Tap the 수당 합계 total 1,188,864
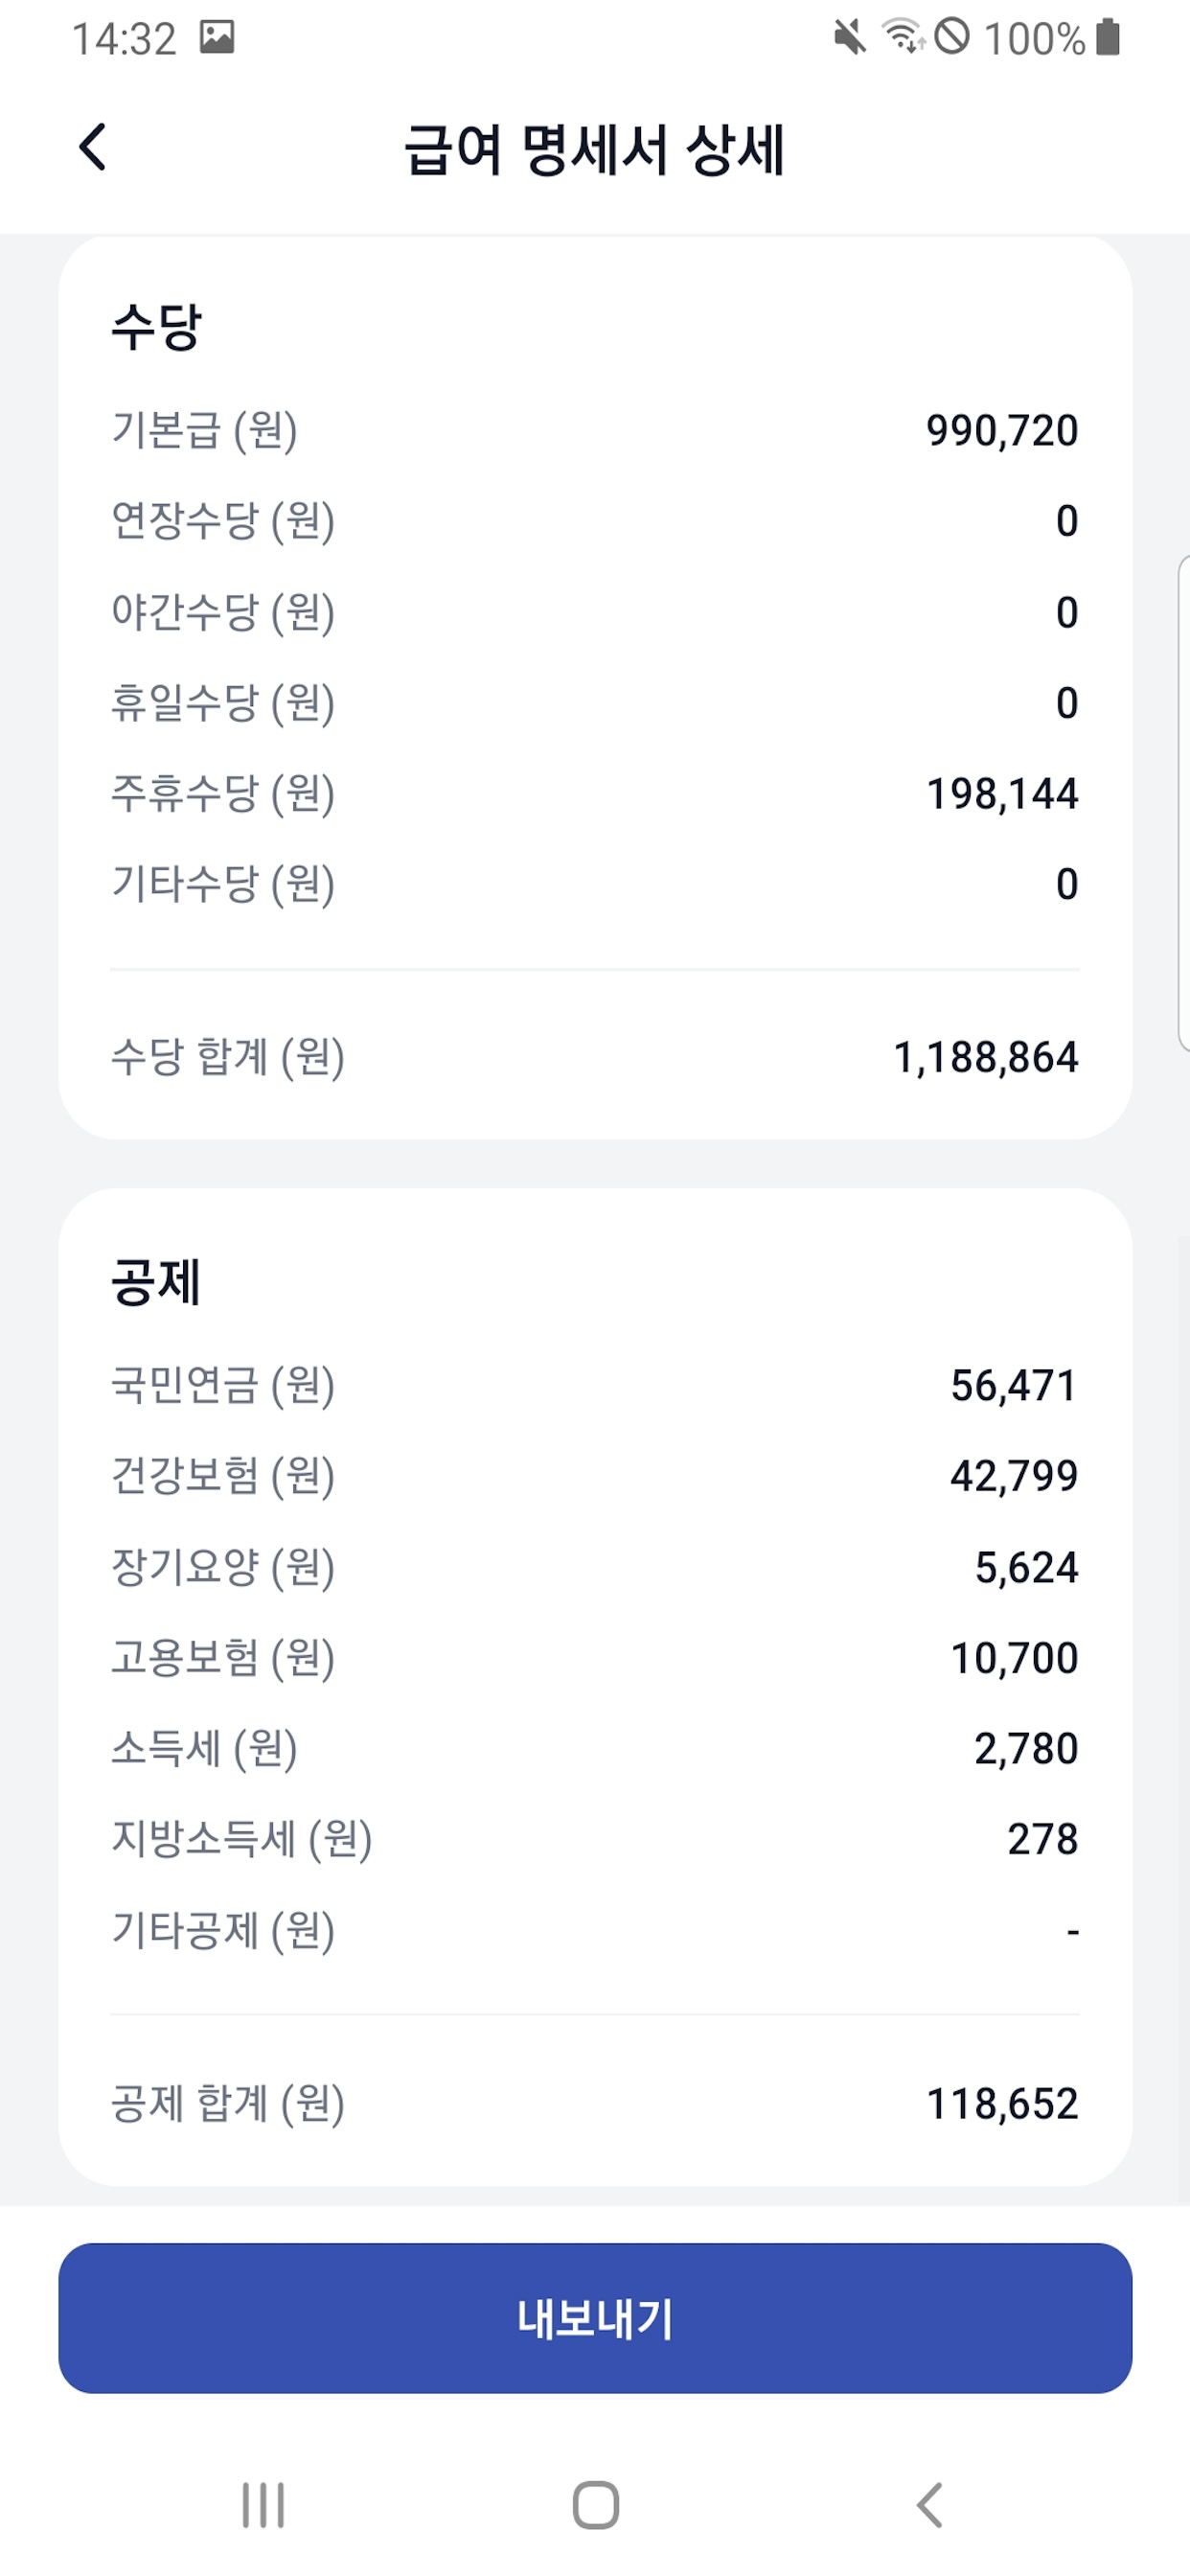Image resolution: width=1190 pixels, height=2576 pixels. click(x=985, y=1058)
